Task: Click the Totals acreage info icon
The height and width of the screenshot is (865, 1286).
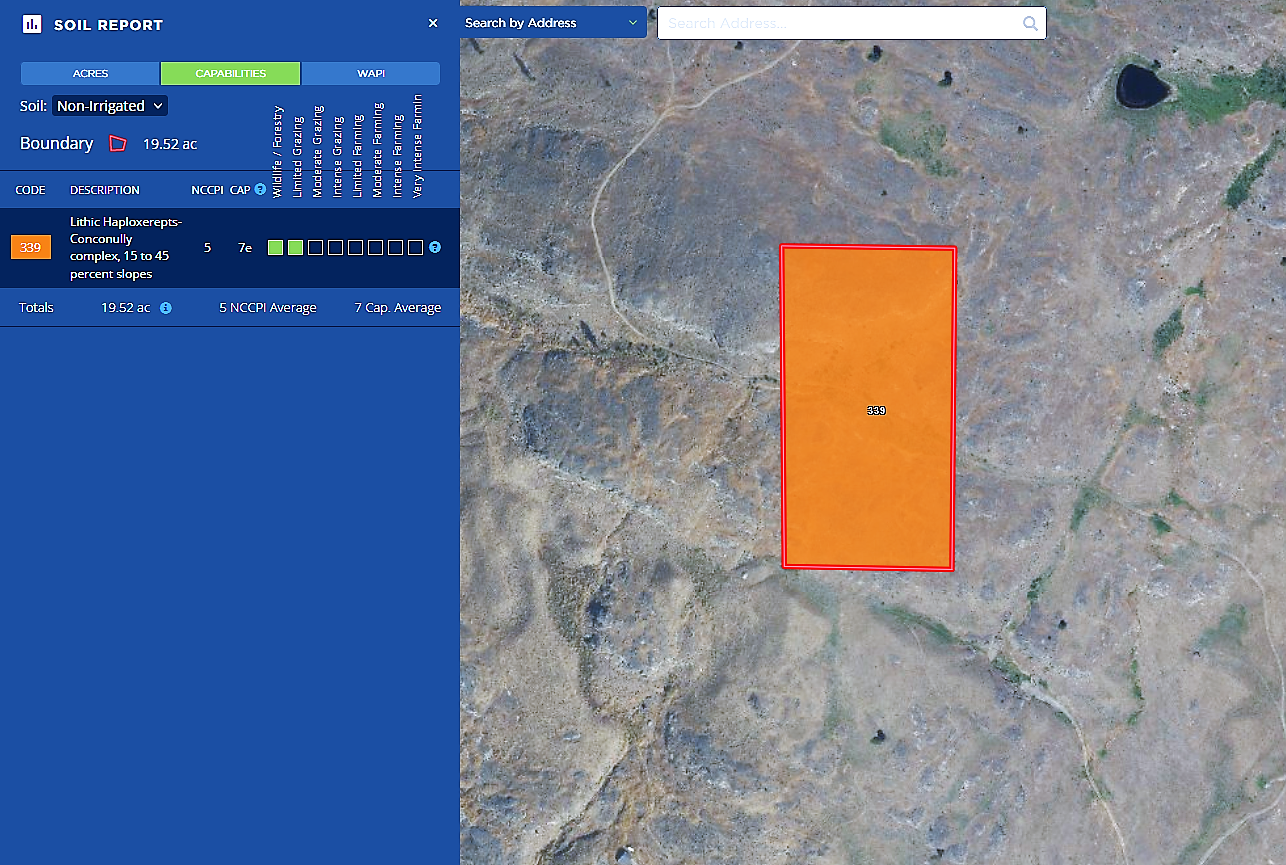Action: click(x=166, y=308)
